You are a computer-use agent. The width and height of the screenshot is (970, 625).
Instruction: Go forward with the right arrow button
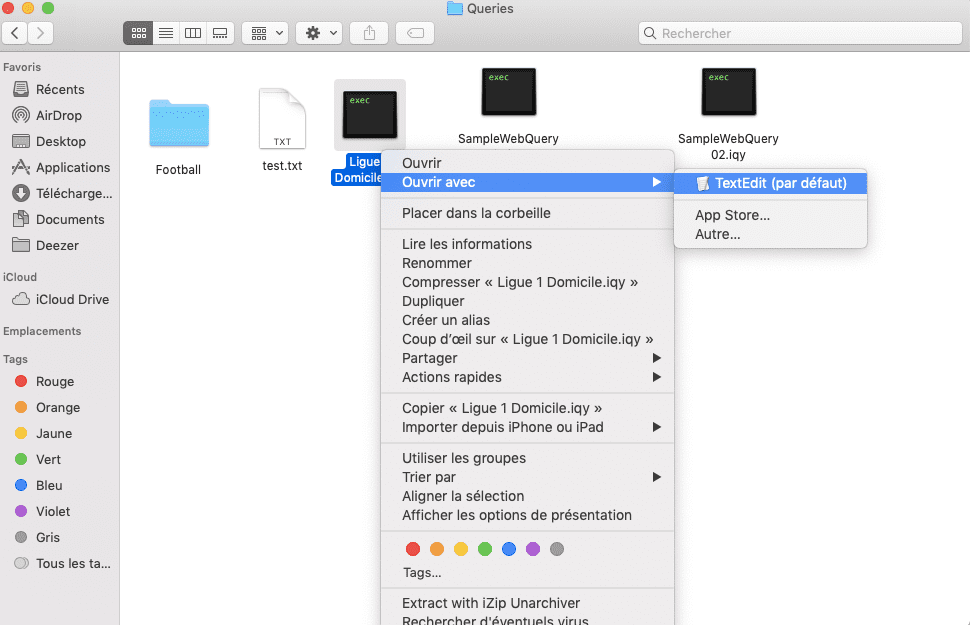[x=40, y=33]
